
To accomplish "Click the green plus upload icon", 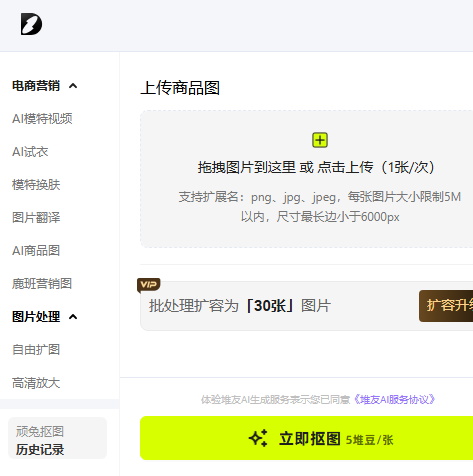I will click(x=320, y=140).
